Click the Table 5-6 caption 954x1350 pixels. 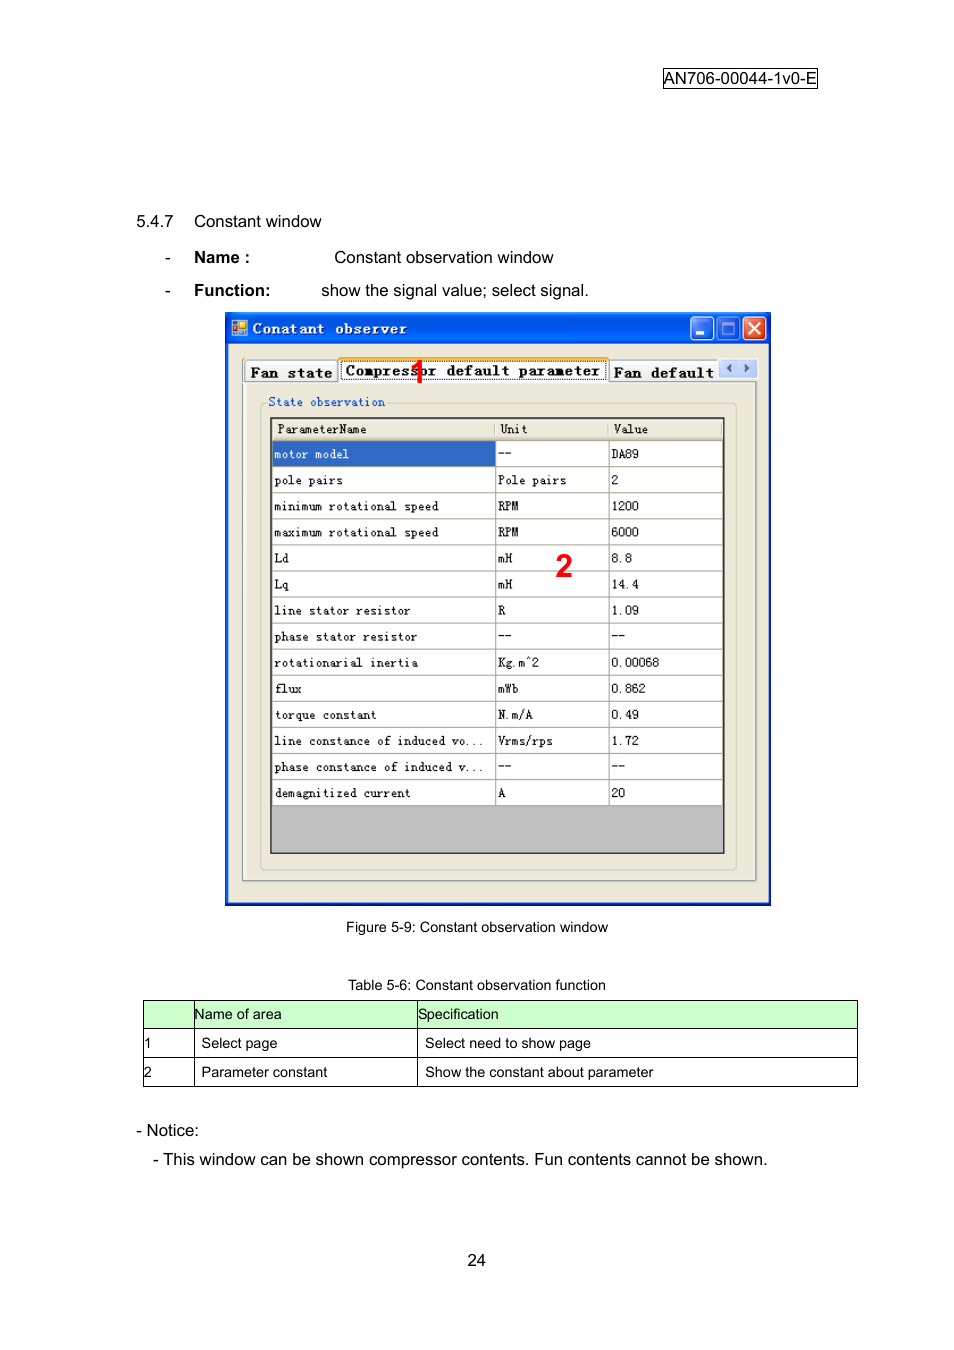click(477, 985)
